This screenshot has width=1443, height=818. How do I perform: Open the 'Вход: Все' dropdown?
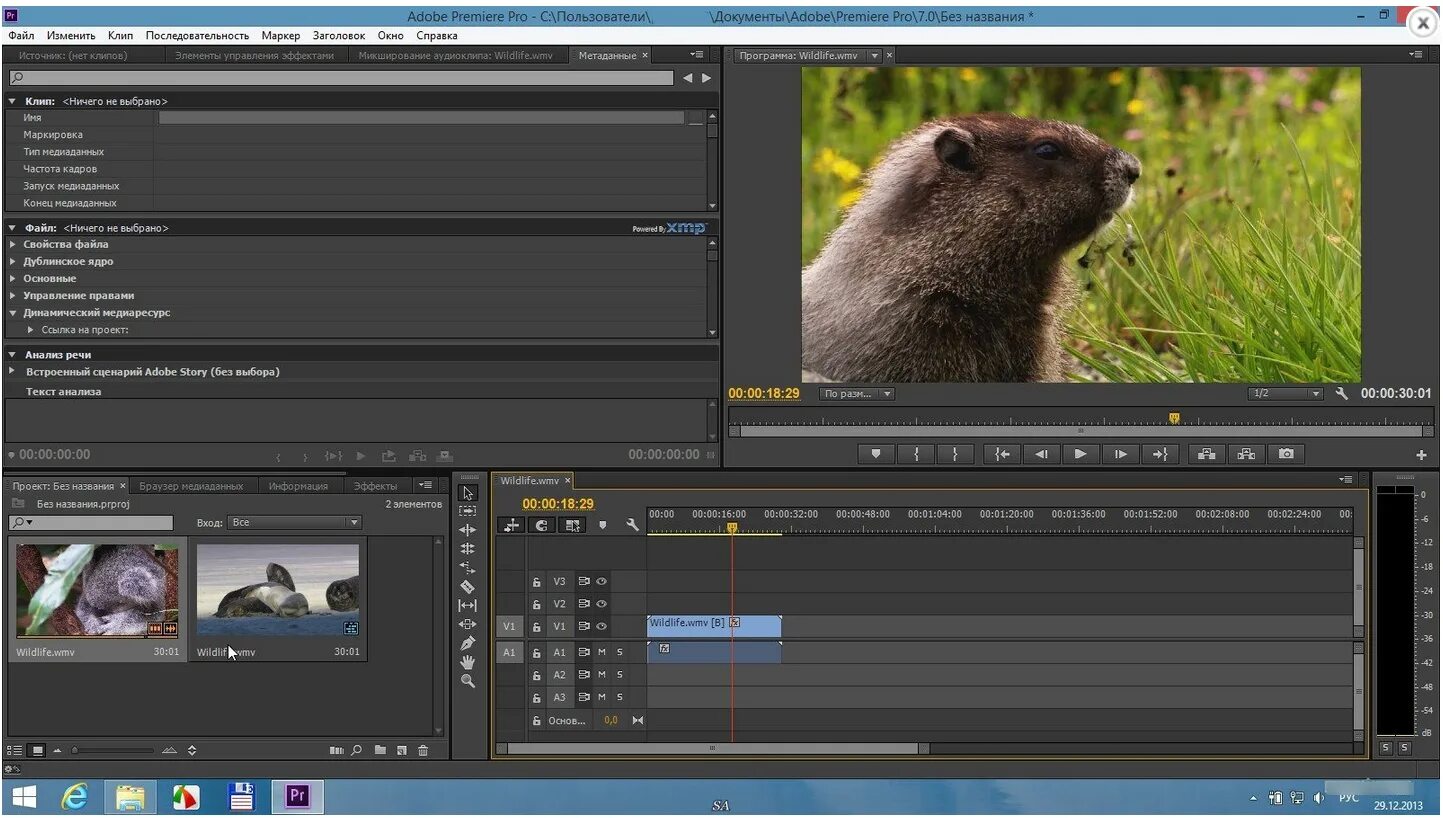[x=294, y=523]
